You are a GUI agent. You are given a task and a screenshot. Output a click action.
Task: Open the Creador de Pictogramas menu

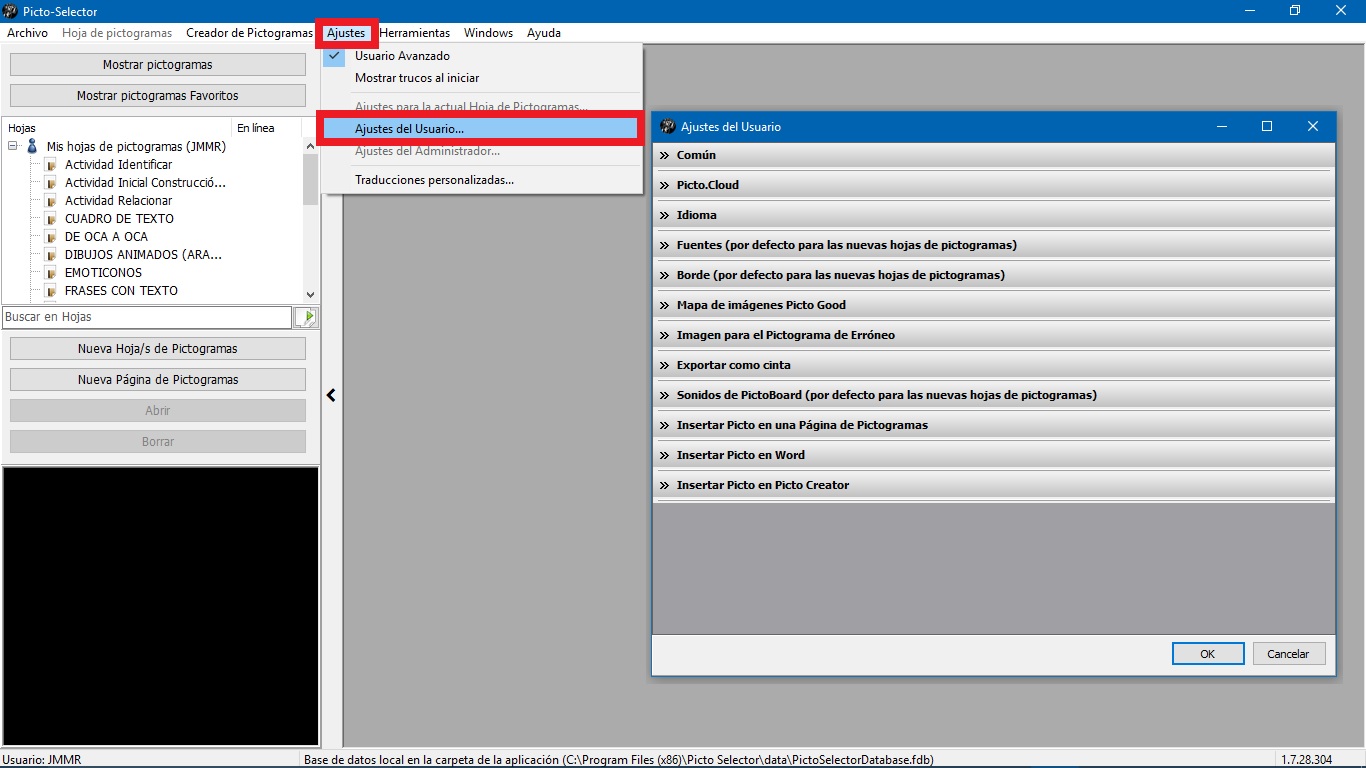tap(249, 33)
